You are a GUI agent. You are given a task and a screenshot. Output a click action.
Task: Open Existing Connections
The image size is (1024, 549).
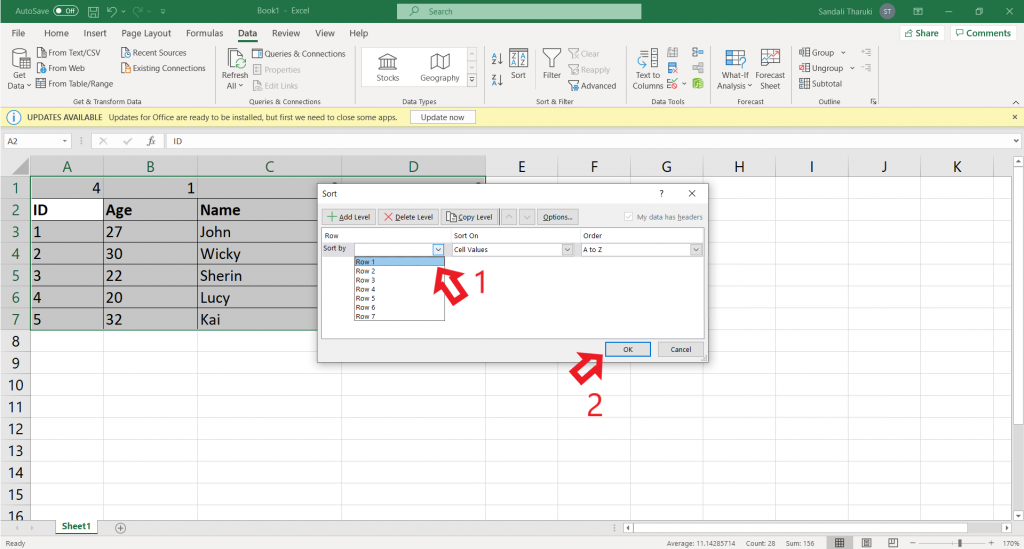[x=163, y=68]
